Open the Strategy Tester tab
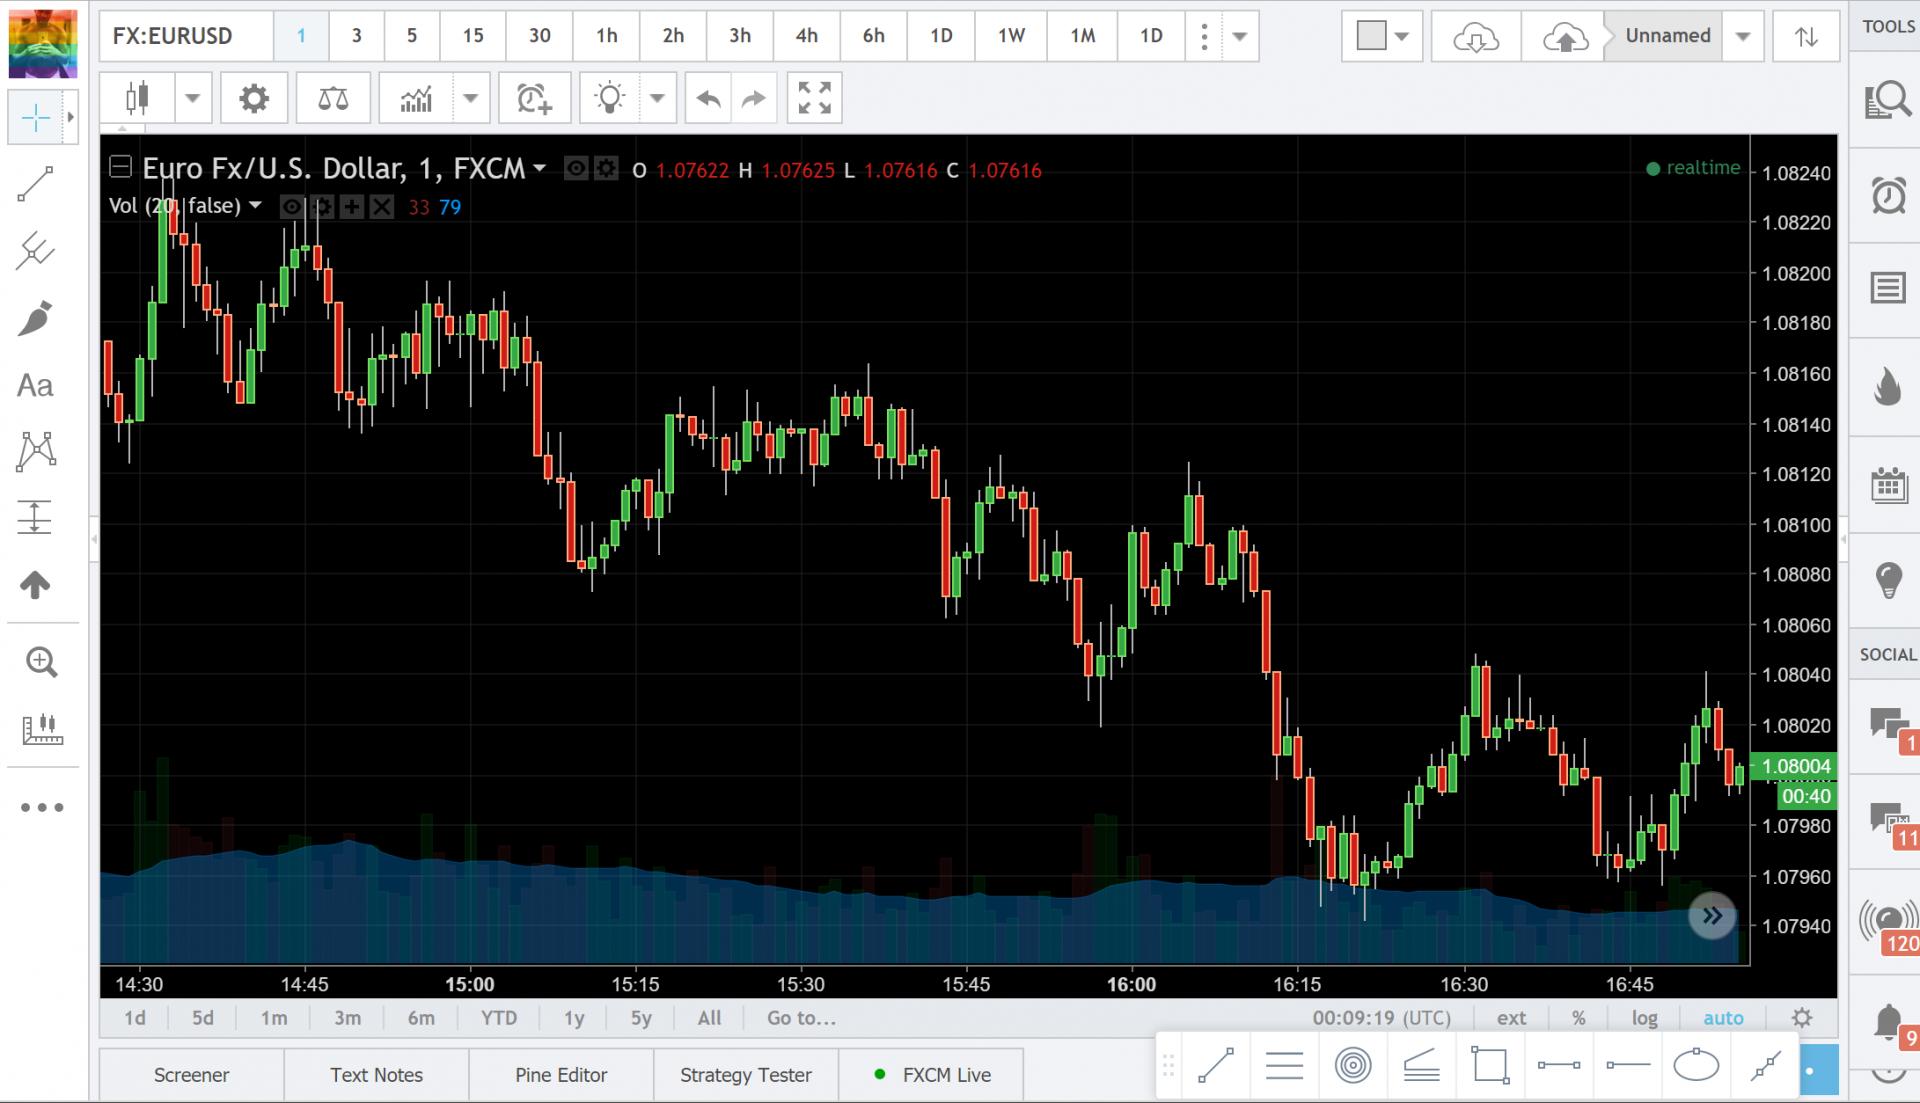The width and height of the screenshot is (1920, 1103). (746, 1075)
